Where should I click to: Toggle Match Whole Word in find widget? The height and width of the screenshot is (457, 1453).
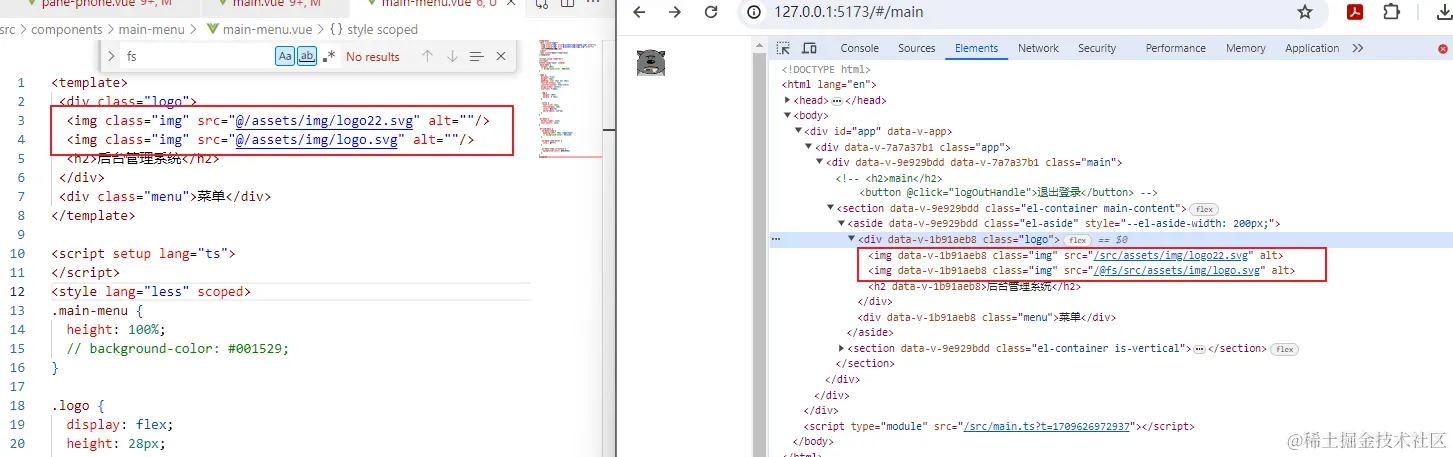(307, 57)
